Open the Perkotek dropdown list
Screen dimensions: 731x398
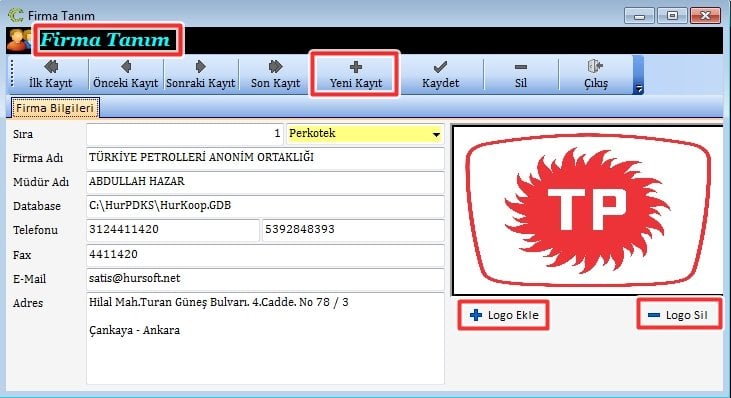tap(436, 134)
